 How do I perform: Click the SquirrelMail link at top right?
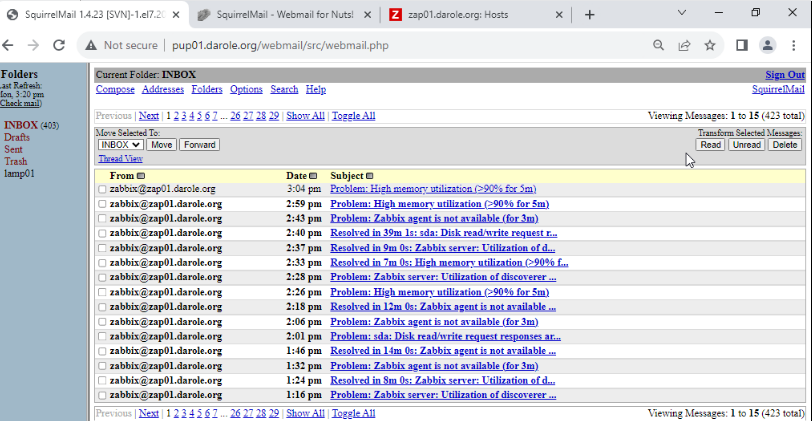click(778, 89)
